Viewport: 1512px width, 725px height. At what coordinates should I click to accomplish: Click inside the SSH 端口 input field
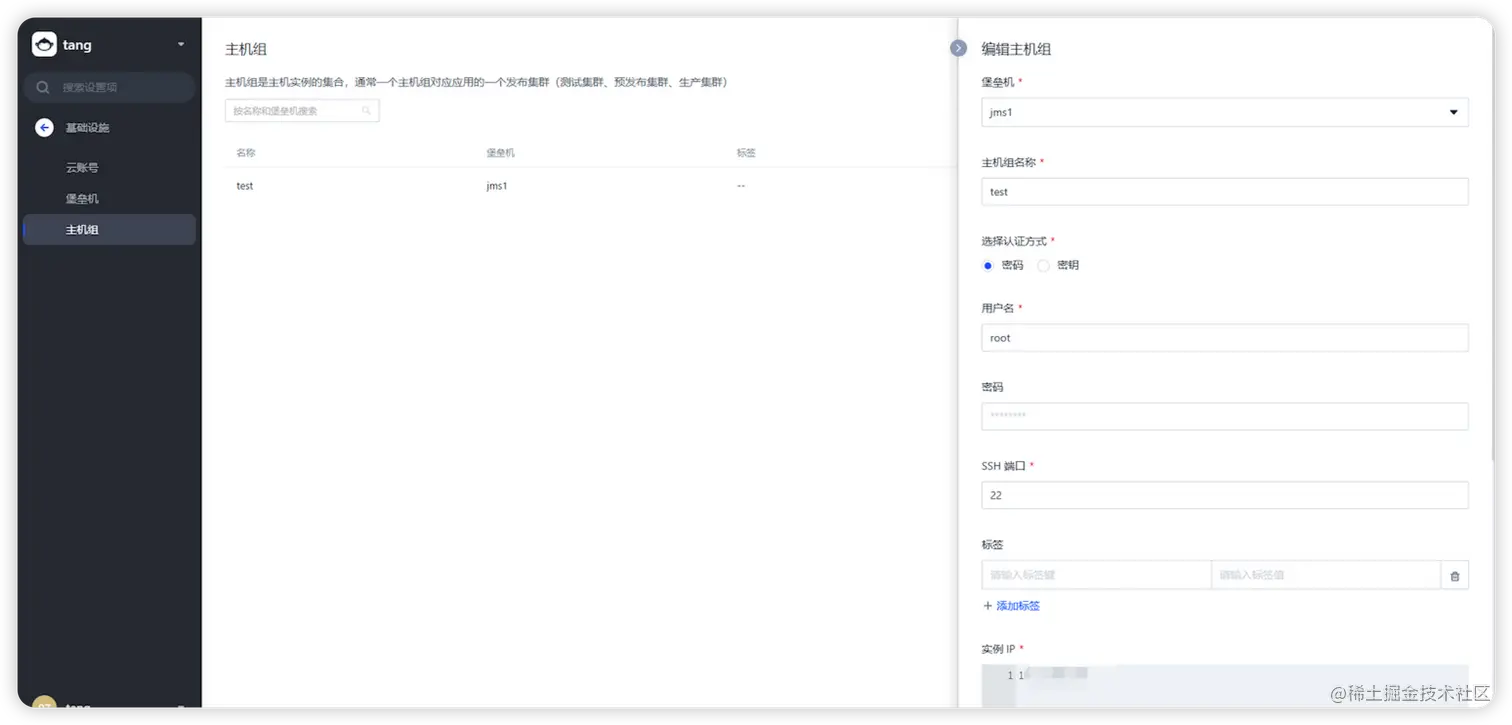pyautogui.click(x=1224, y=495)
